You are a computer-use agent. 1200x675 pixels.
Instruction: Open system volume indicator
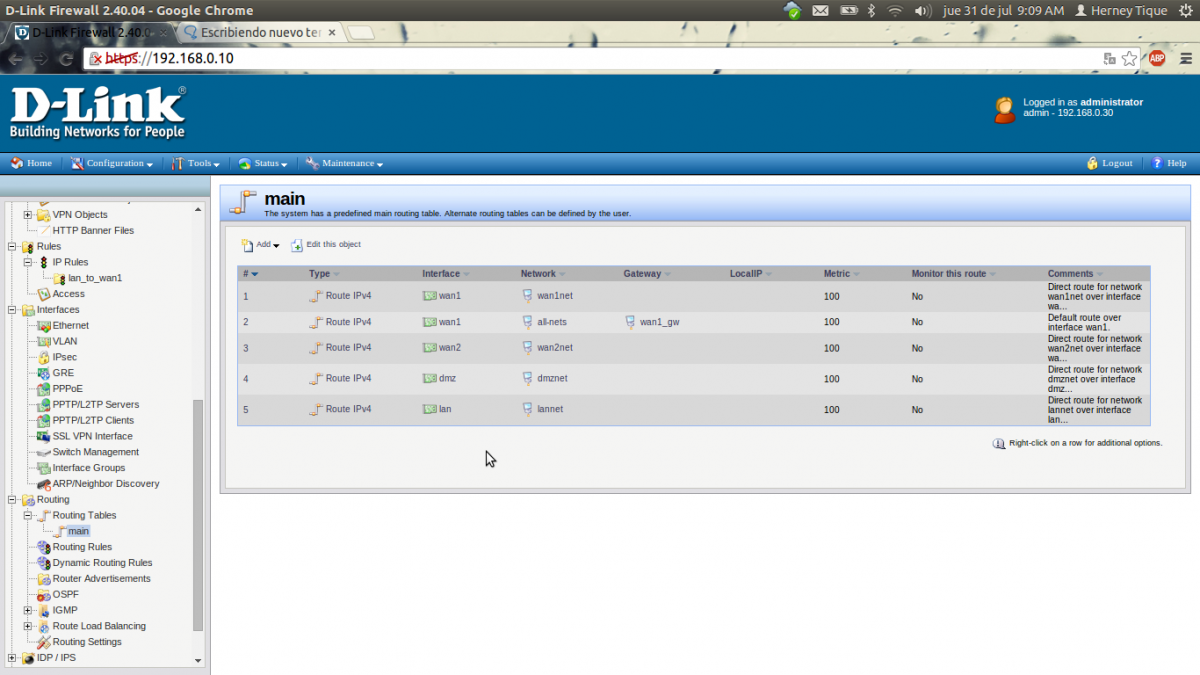[922, 10]
